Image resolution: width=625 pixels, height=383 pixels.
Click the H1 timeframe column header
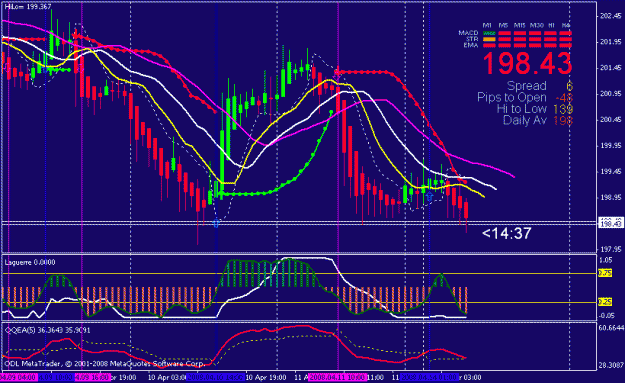pyautogui.click(x=552, y=26)
